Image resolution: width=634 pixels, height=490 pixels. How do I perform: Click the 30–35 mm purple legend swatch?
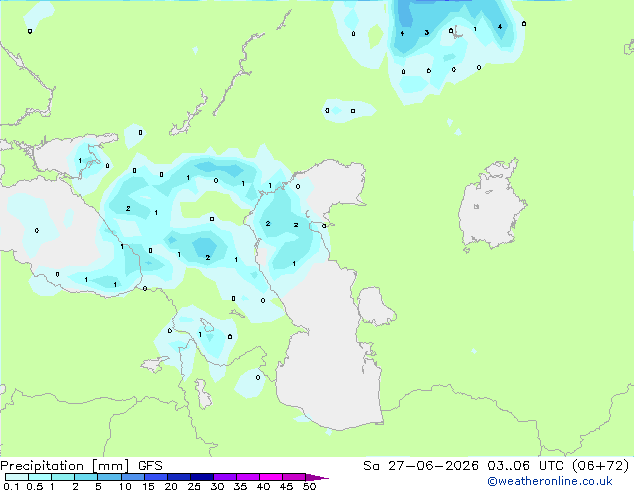click(x=225, y=477)
